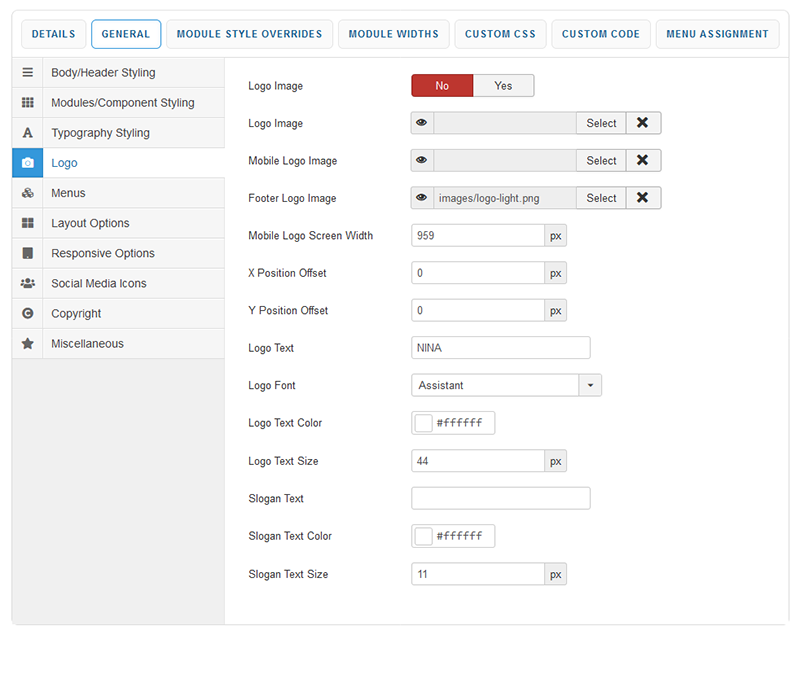Viewport: 800px width, 674px height.
Task: Clear the Footer Logo Image with X
Action: click(x=643, y=198)
